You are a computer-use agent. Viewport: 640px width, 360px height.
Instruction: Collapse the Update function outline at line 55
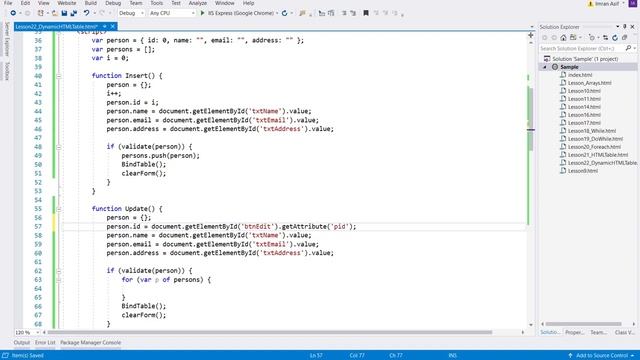59,209
